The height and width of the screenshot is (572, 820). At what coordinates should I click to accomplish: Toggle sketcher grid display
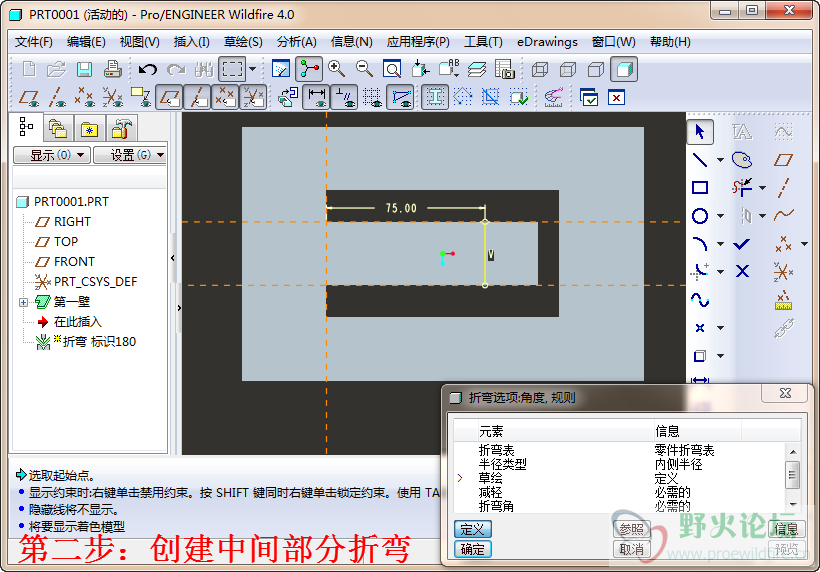pos(372,97)
